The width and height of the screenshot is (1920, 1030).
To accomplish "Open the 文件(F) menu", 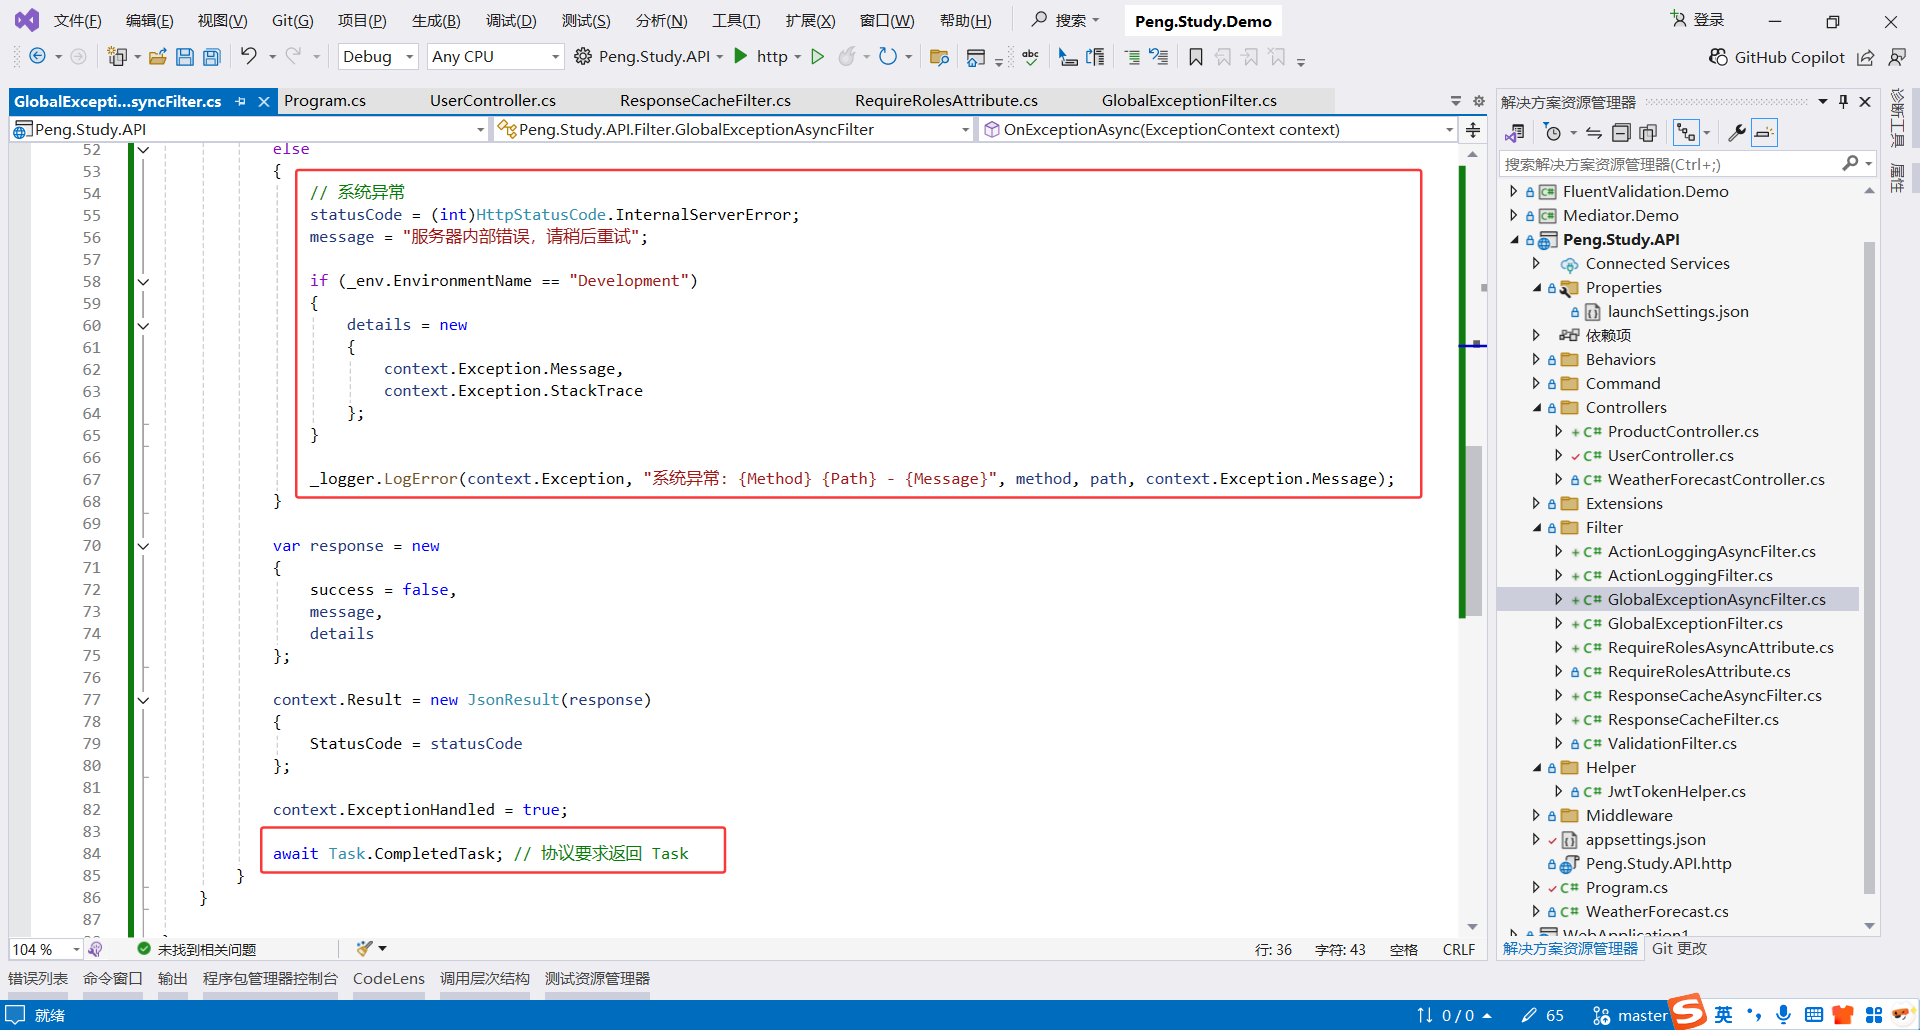I will 77,21.
